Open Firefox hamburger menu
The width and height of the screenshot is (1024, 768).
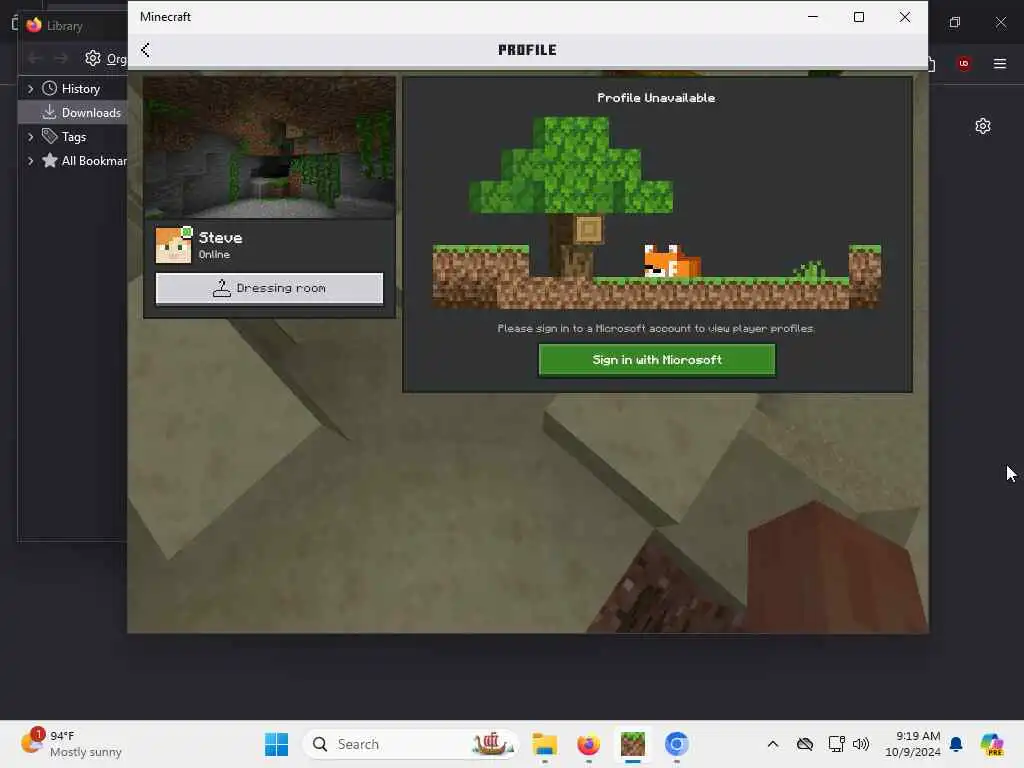click(x=1000, y=63)
